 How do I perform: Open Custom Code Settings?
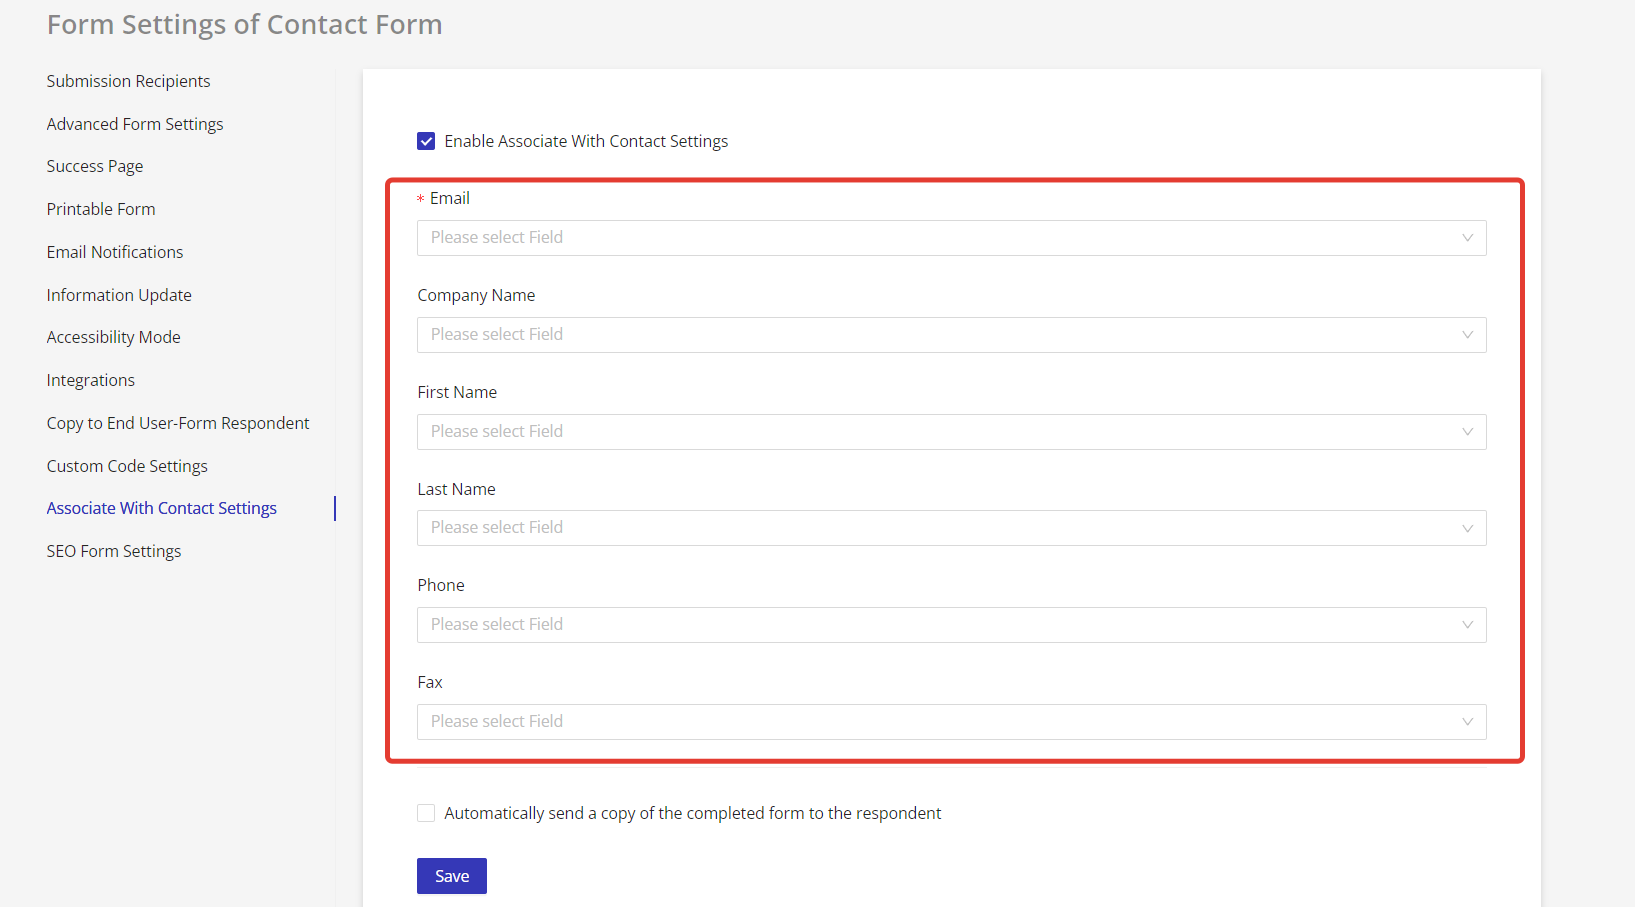pos(127,466)
